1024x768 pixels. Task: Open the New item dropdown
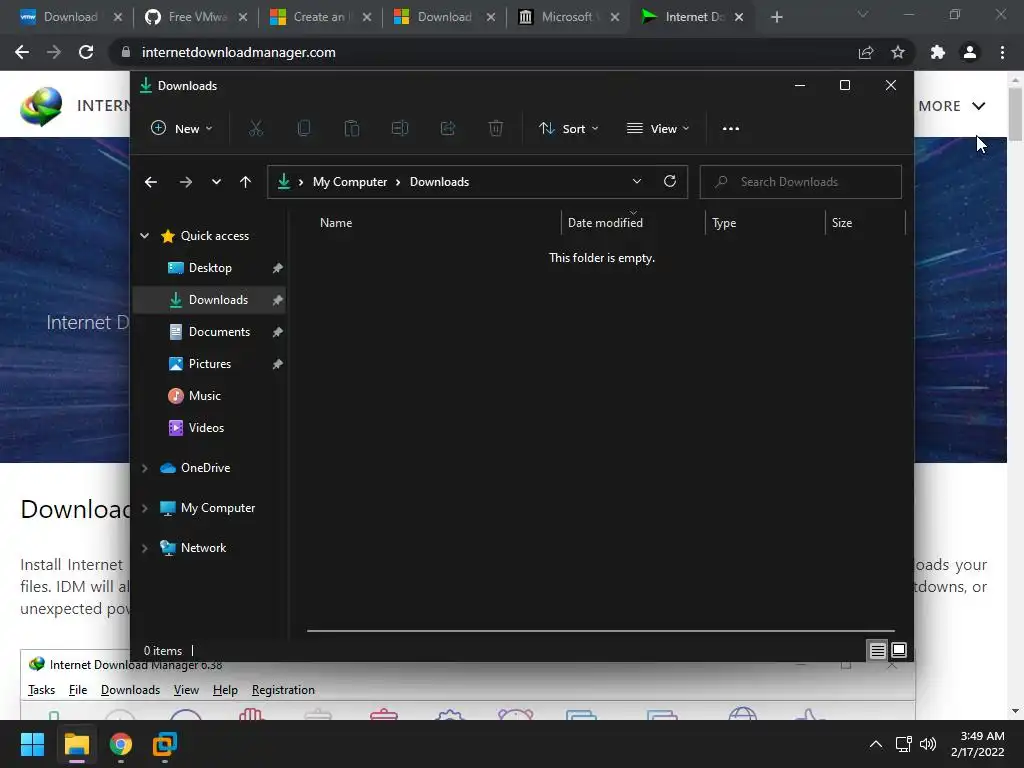coord(182,129)
